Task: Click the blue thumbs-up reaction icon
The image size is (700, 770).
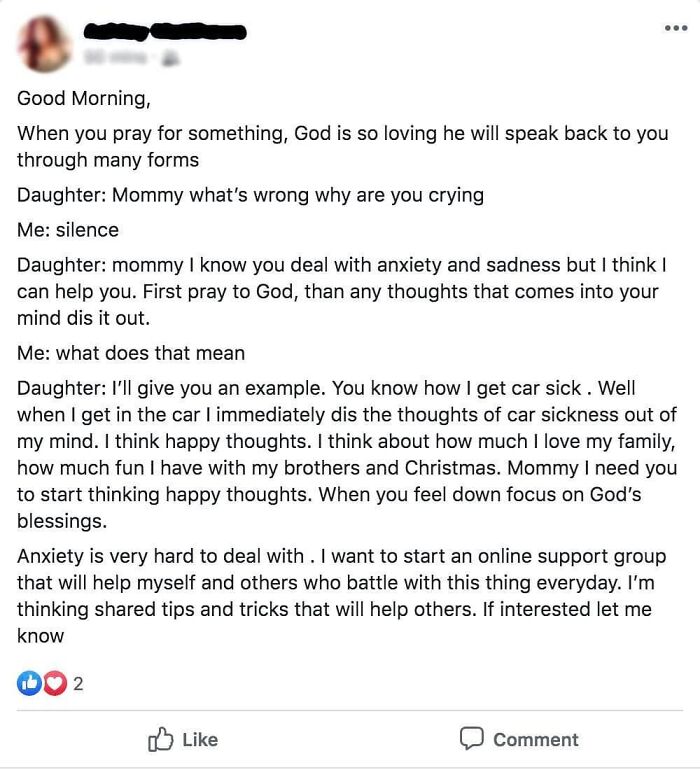Action: [28, 684]
